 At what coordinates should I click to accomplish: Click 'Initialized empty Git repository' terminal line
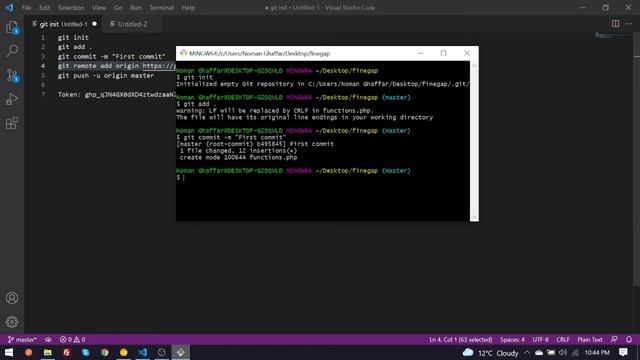[322, 84]
